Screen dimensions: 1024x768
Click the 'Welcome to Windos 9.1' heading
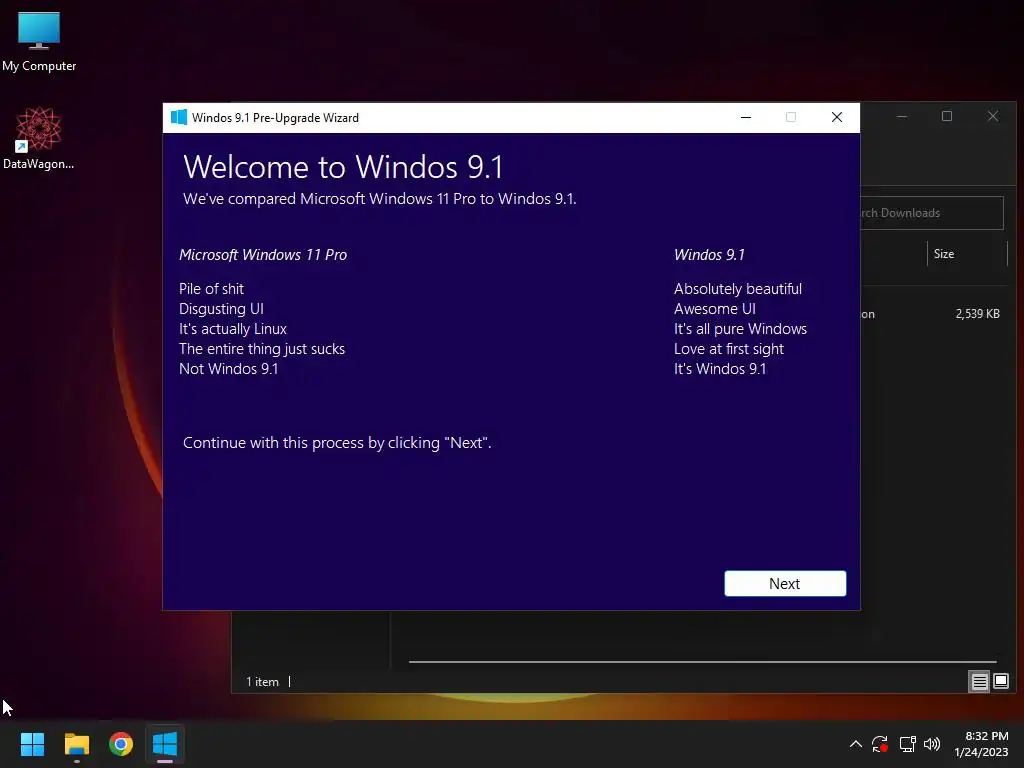pyautogui.click(x=344, y=167)
